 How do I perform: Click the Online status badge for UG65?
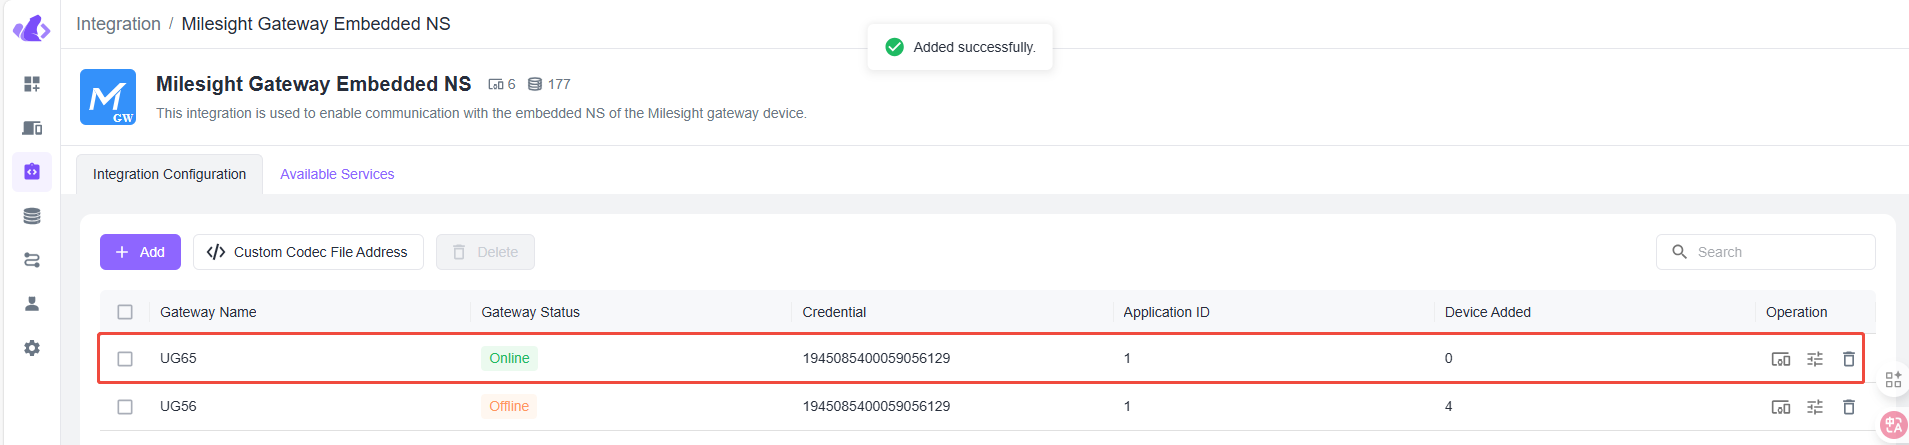coord(509,358)
